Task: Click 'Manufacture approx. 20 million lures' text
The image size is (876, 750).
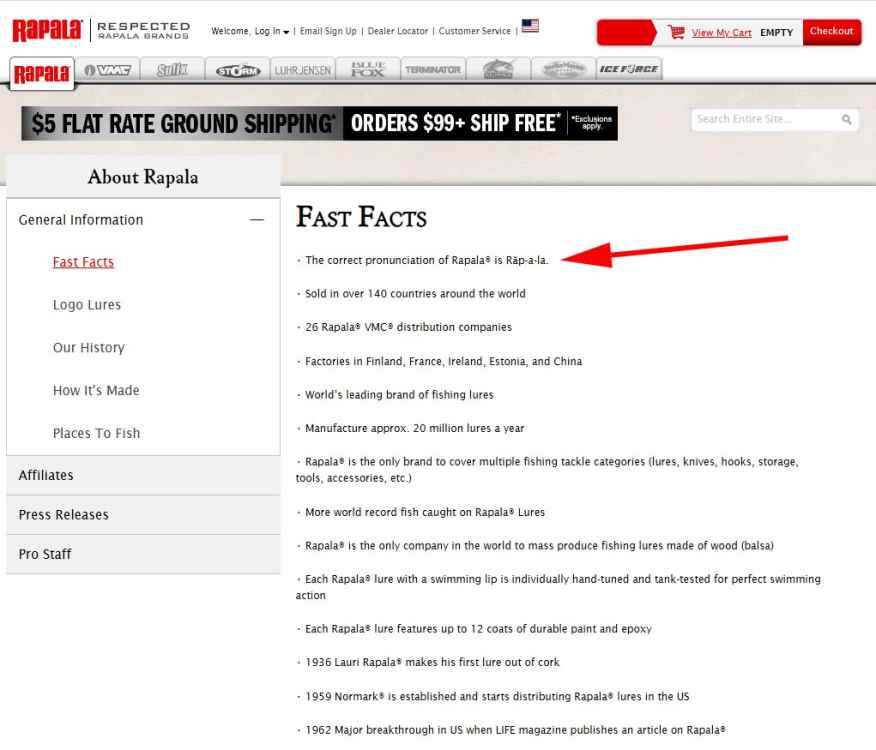Action: 415,429
